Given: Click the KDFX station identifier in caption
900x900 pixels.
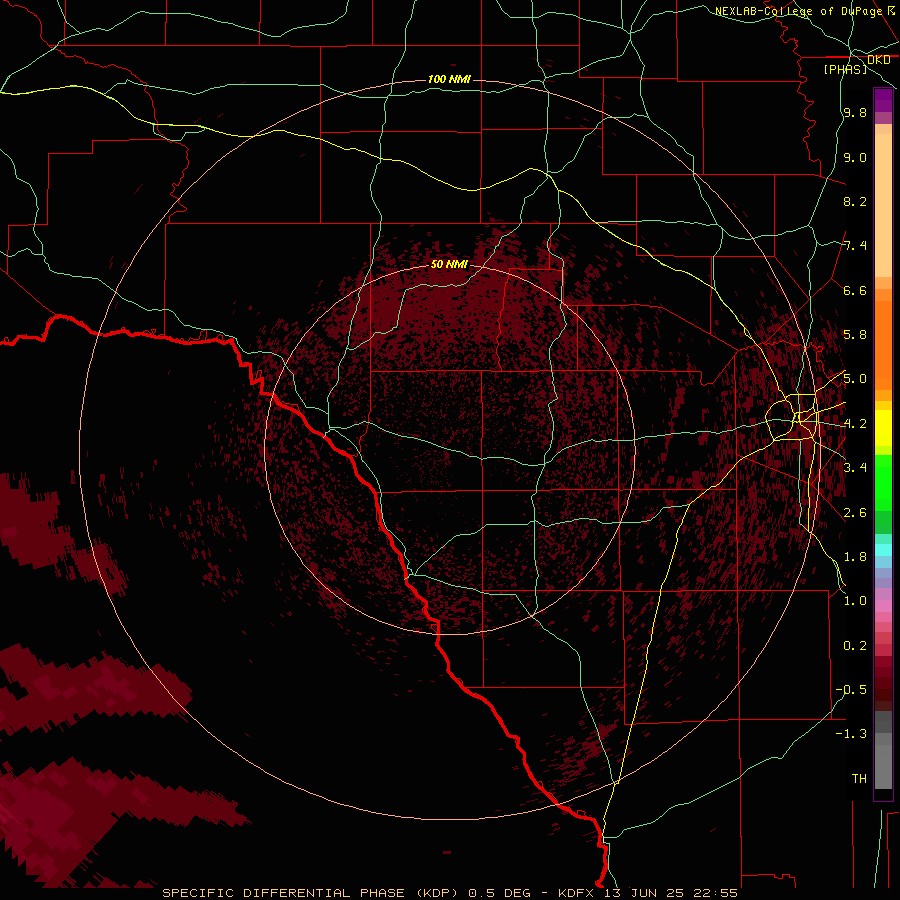Looking at the screenshot, I should coord(578,893).
